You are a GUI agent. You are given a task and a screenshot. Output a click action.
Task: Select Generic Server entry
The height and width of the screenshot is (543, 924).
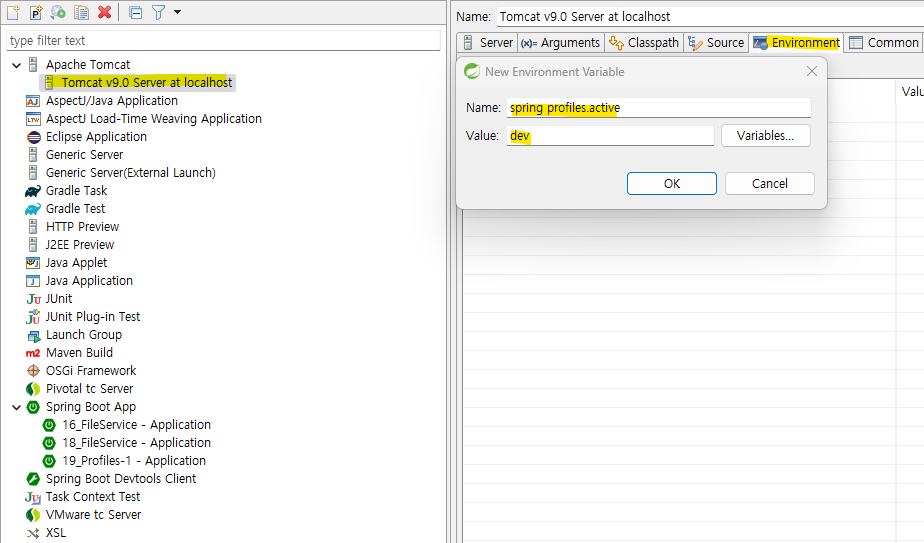pos(84,154)
